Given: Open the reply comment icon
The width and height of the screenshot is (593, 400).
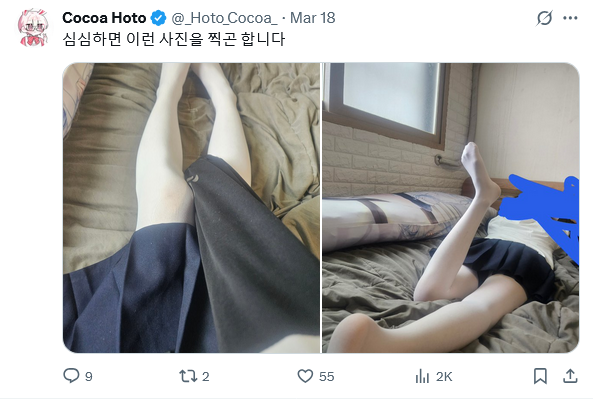Looking at the screenshot, I should pyautogui.click(x=71, y=376).
